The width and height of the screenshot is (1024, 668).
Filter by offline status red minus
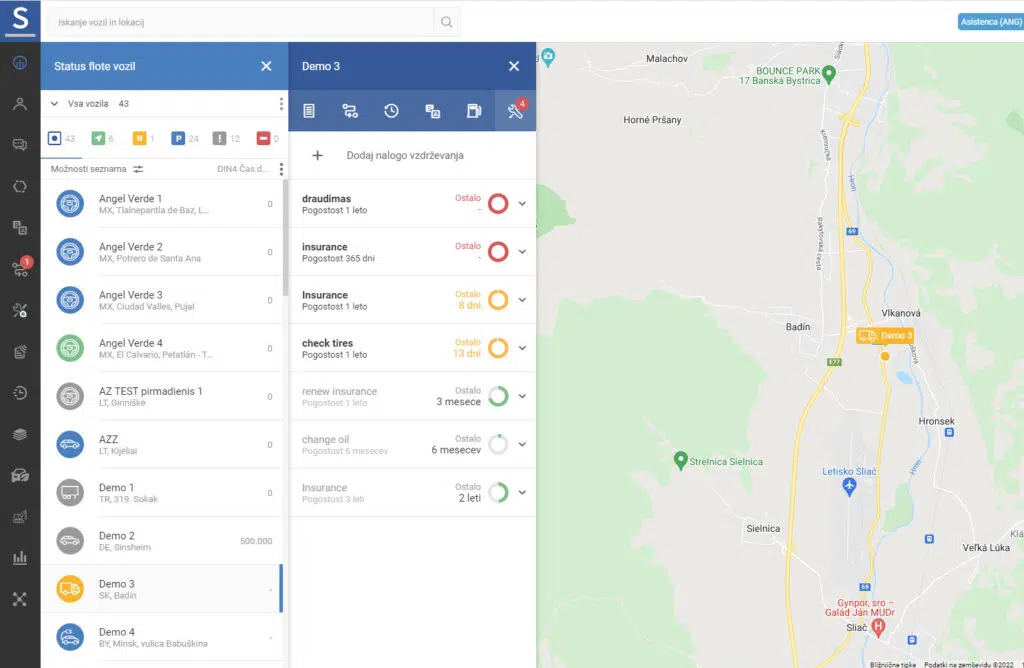267,138
